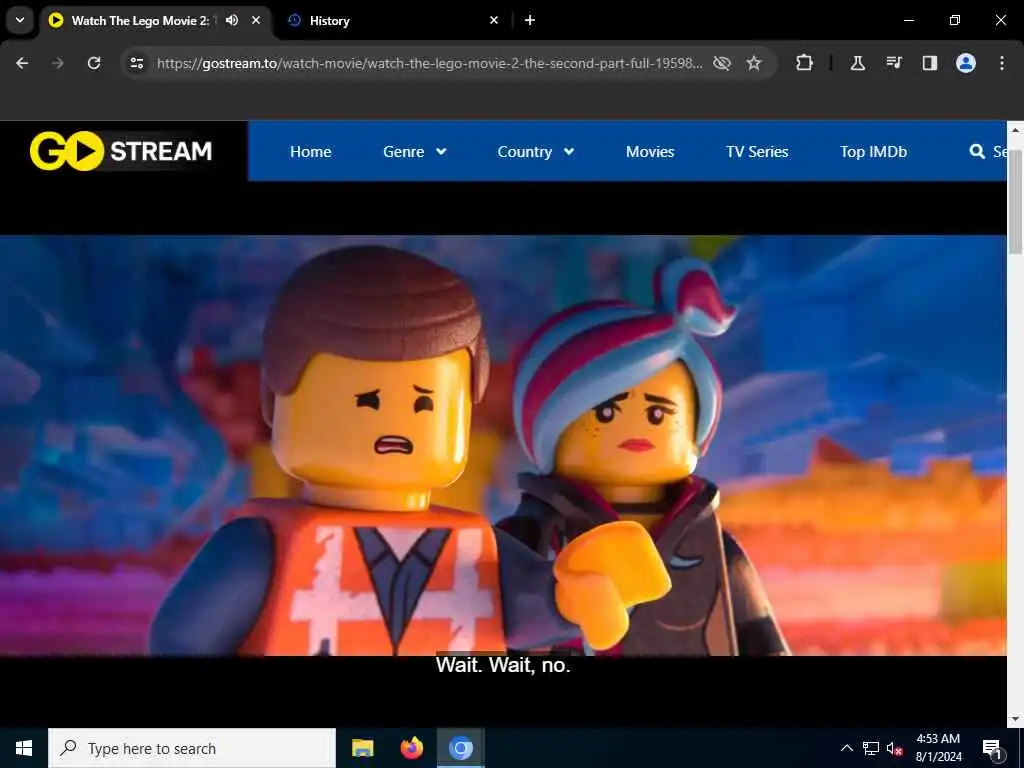Open the profile avatar menu
The width and height of the screenshot is (1024, 768).
(x=965, y=63)
